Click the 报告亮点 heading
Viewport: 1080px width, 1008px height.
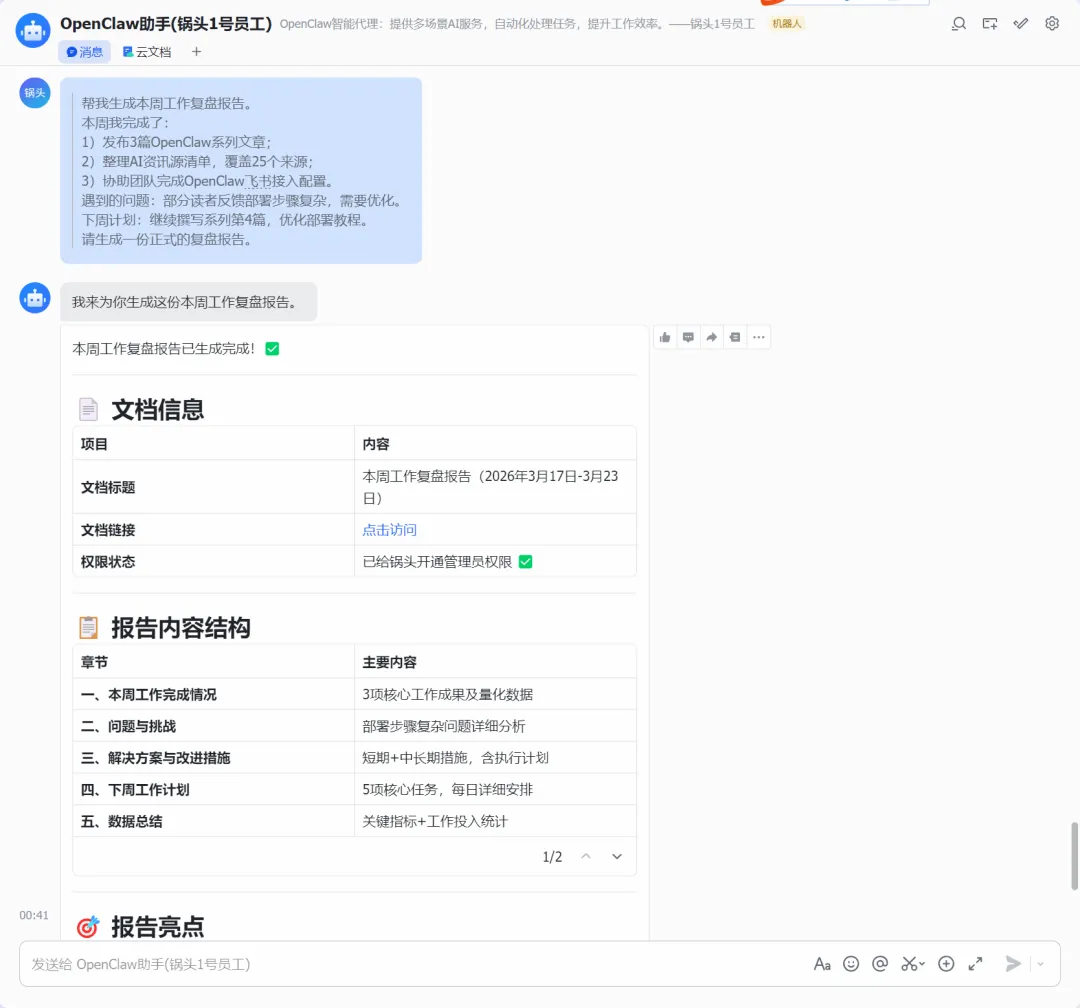coord(158,927)
